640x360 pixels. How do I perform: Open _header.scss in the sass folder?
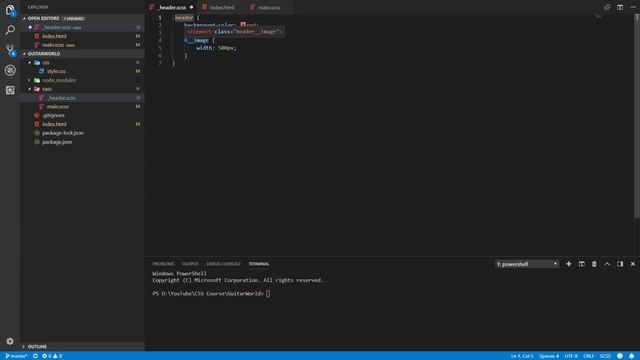click(82, 98)
